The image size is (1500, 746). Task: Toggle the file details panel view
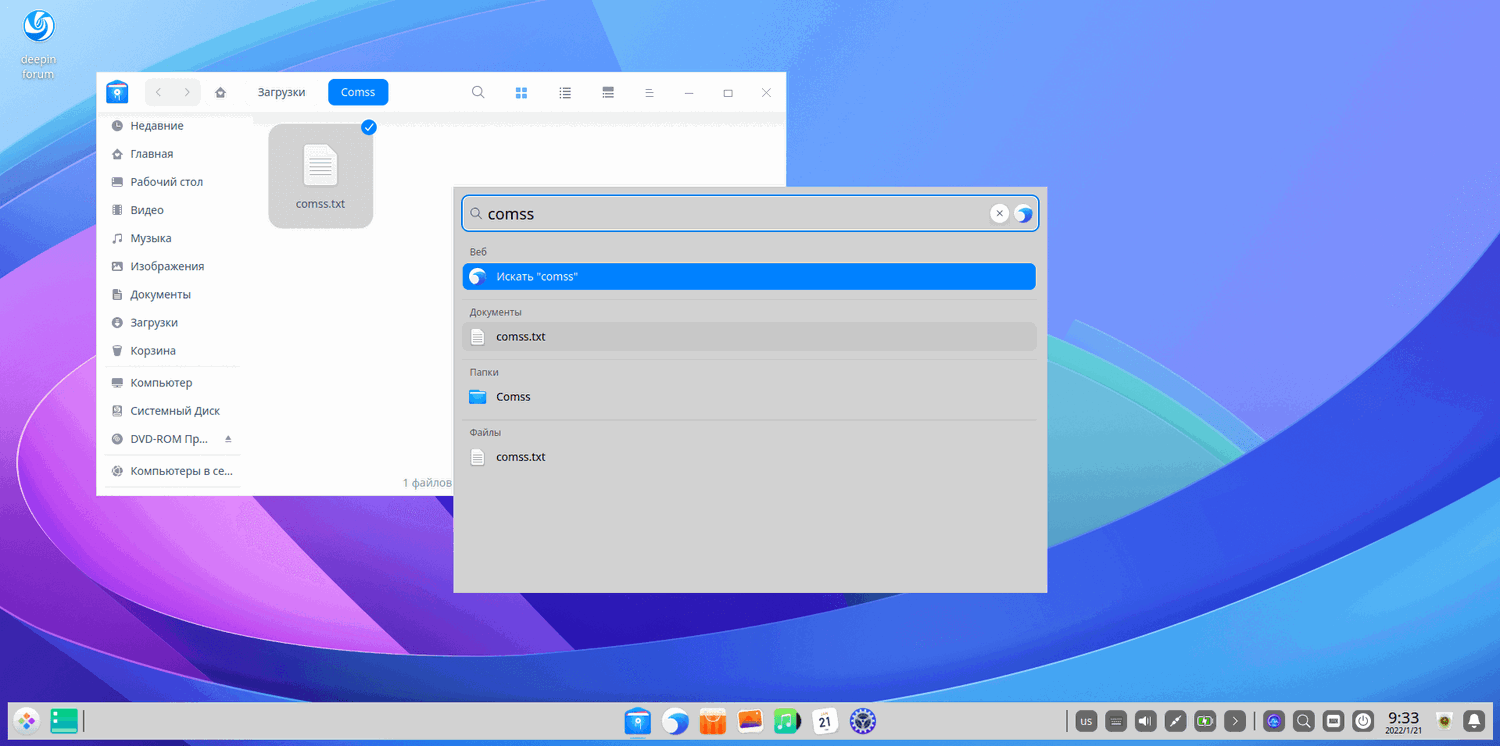pos(608,92)
